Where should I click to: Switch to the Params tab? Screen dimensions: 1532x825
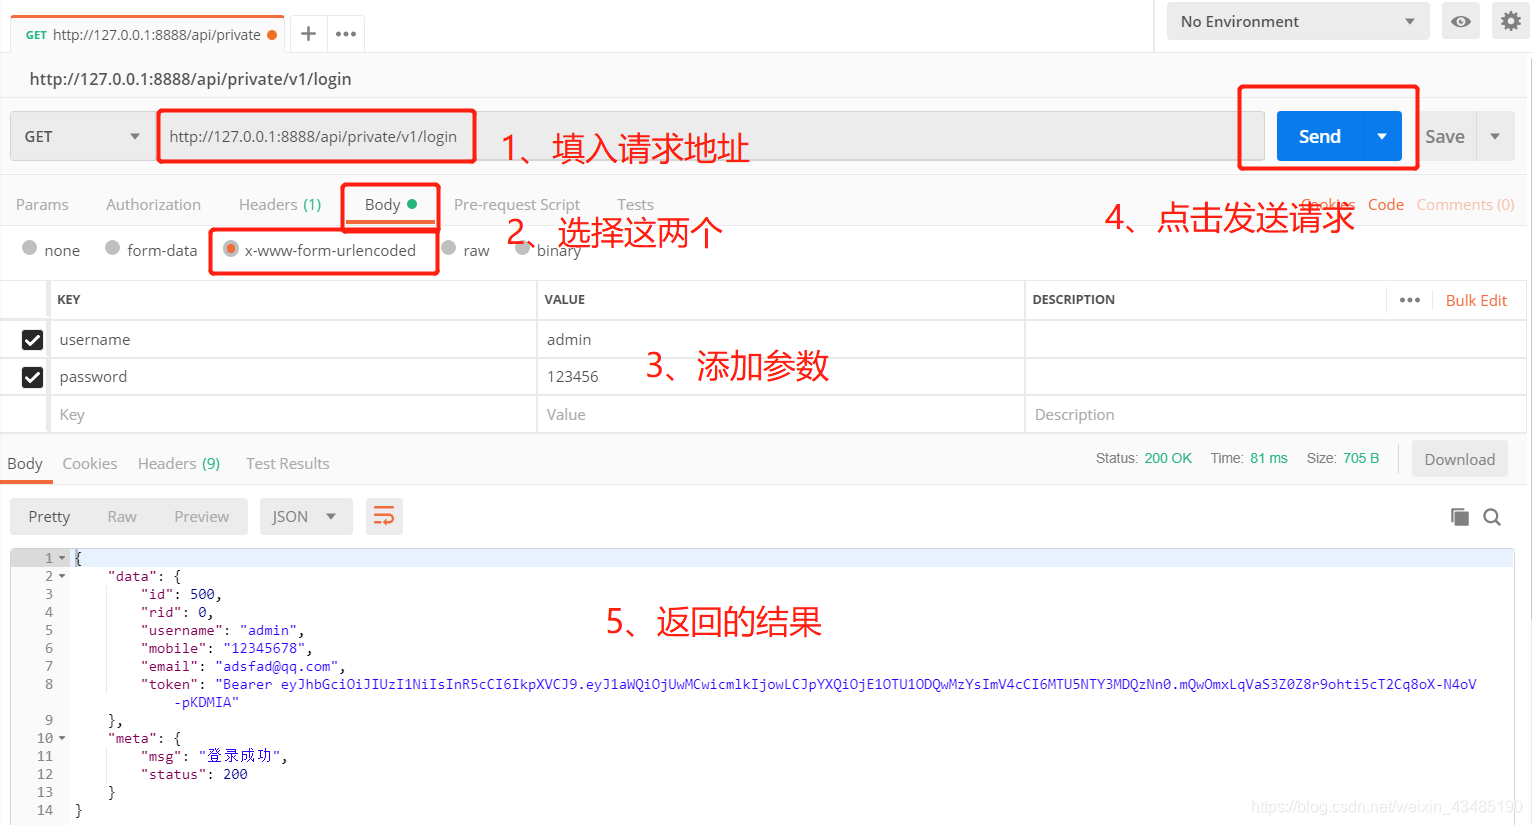click(42, 204)
